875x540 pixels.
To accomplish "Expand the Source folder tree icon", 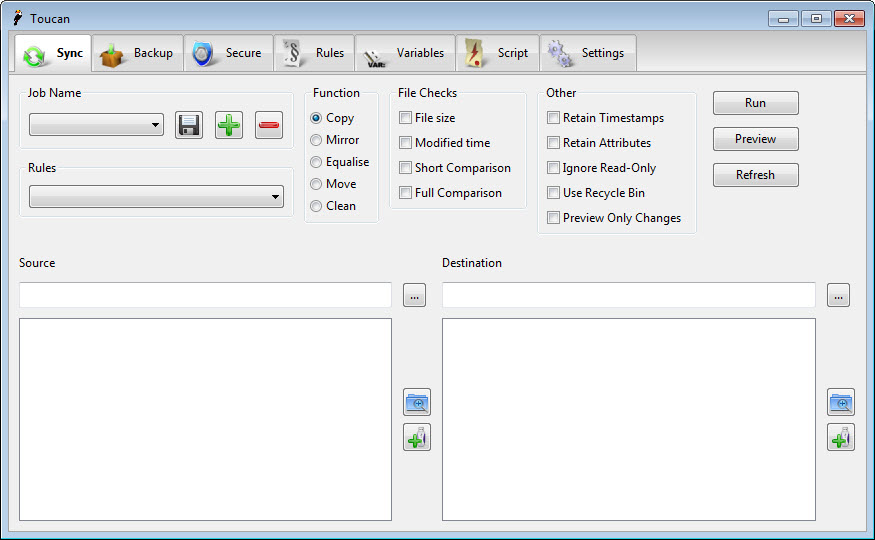I will pyautogui.click(x=417, y=402).
